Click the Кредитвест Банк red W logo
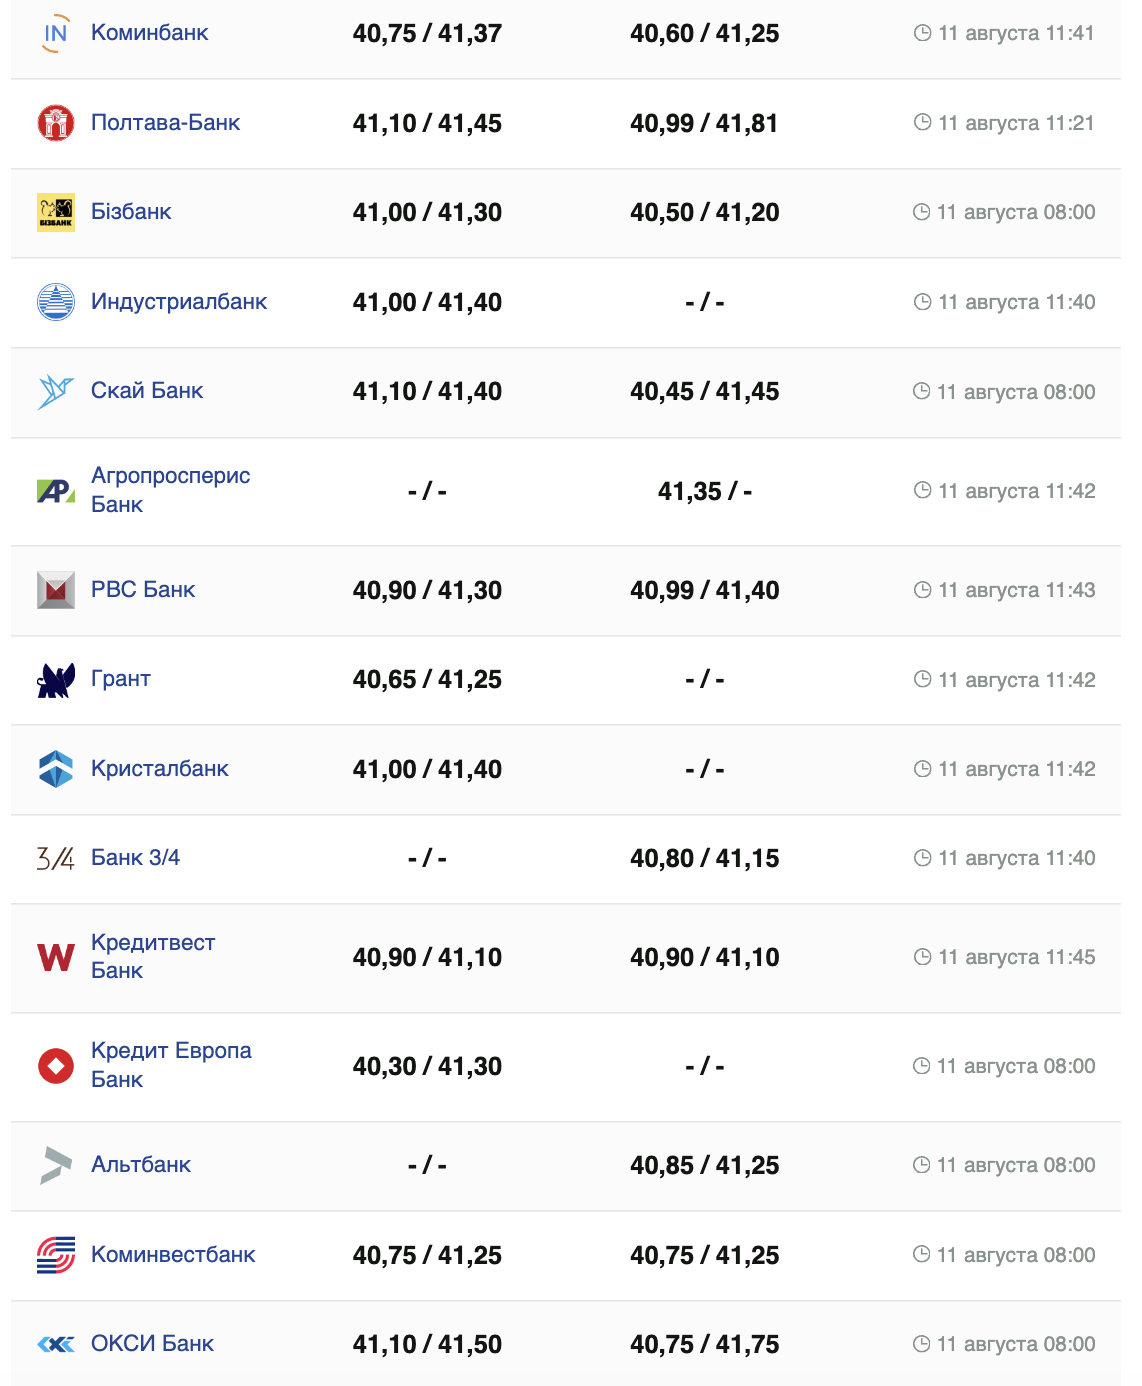Image resolution: width=1142 pixels, height=1386 pixels. point(56,958)
